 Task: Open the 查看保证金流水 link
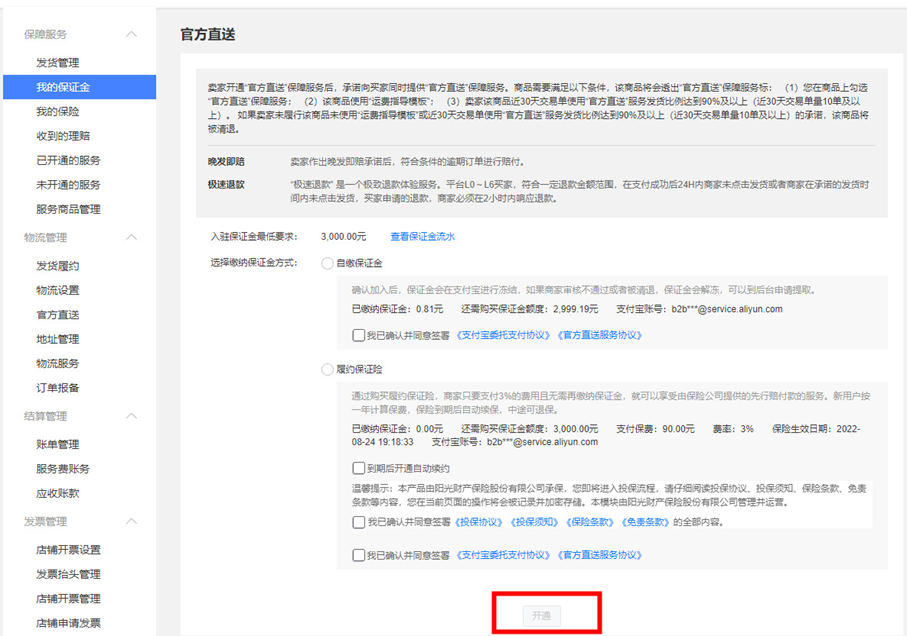point(422,237)
